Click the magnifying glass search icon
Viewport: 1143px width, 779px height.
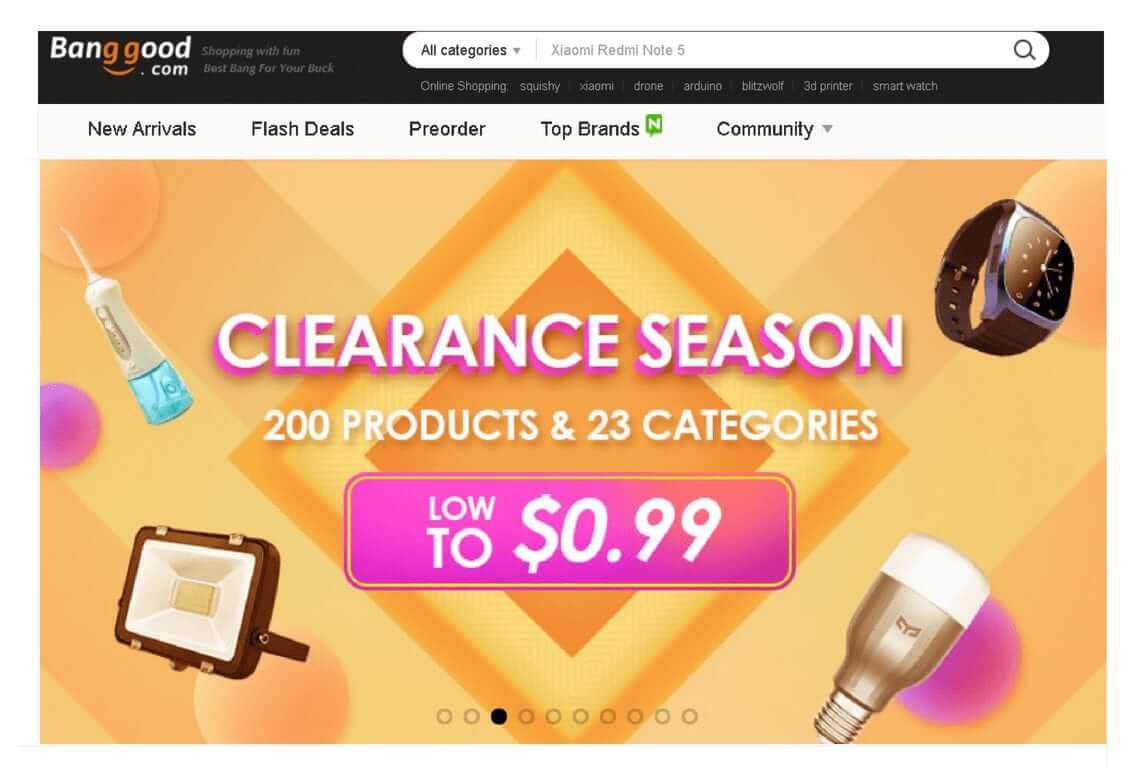(1024, 50)
